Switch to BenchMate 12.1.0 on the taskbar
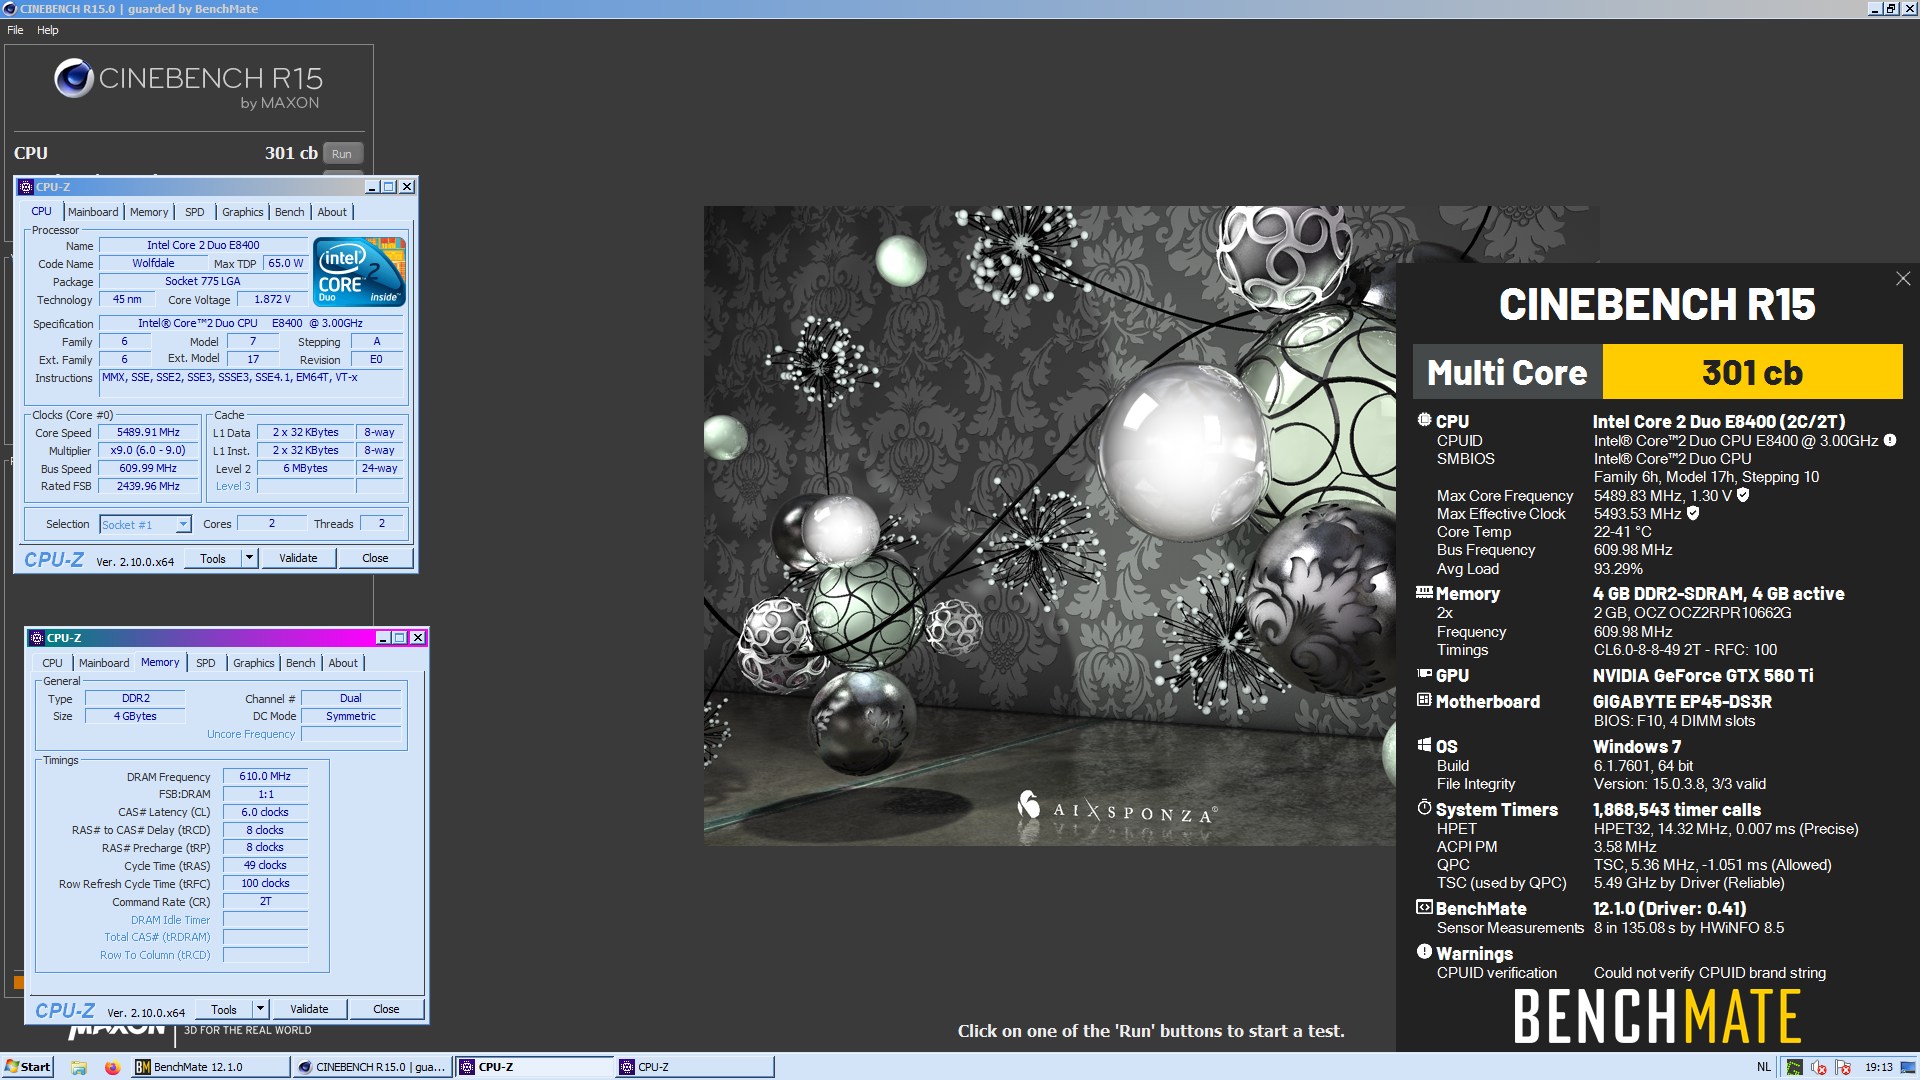 point(210,1067)
